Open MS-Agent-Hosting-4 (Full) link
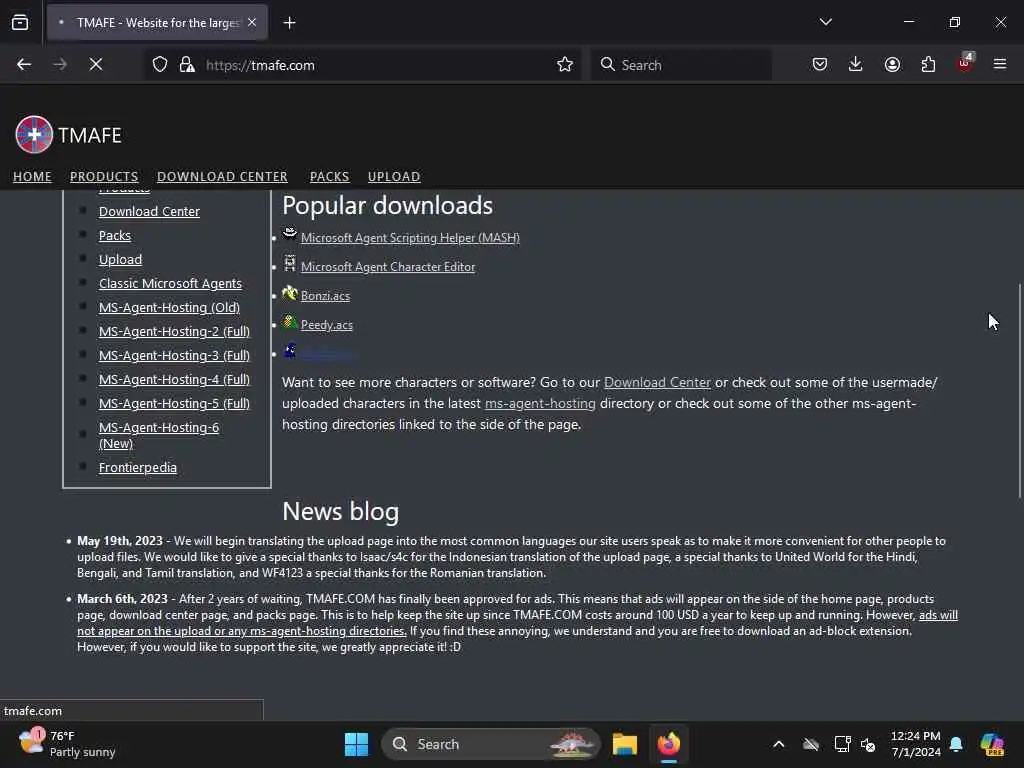This screenshot has height=768, width=1024. [x=174, y=379]
